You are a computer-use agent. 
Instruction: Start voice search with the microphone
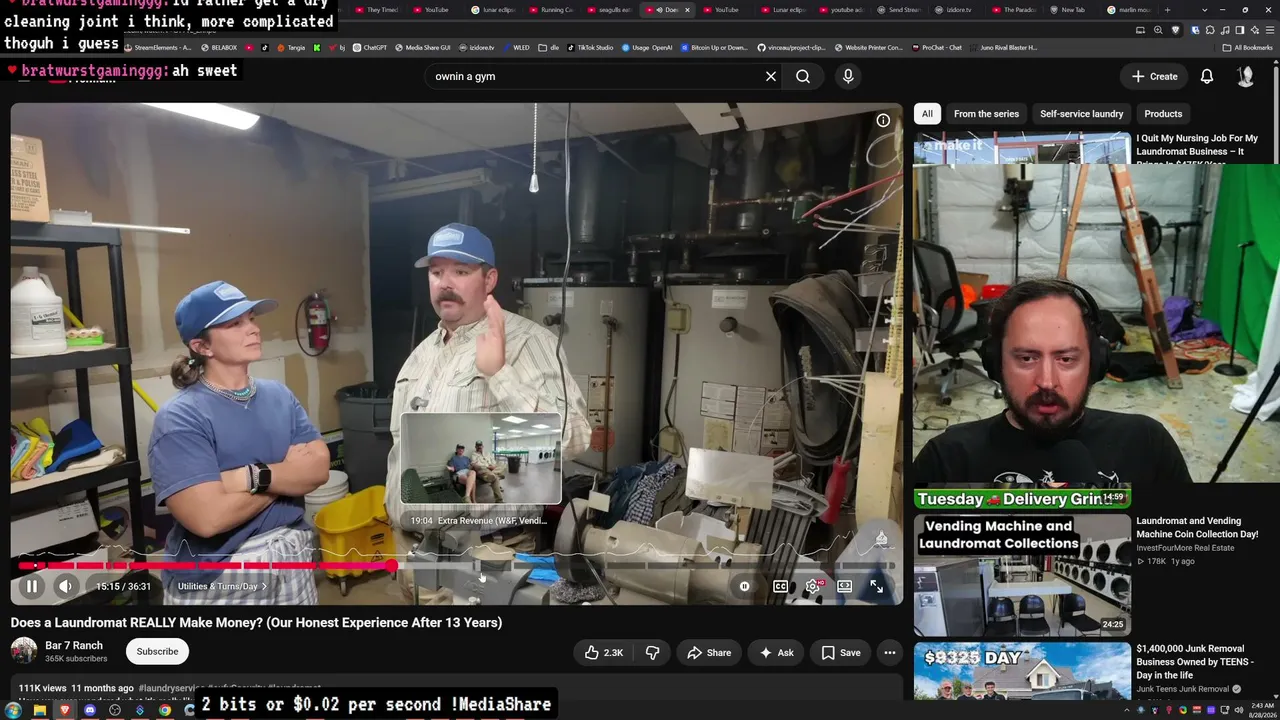848,76
